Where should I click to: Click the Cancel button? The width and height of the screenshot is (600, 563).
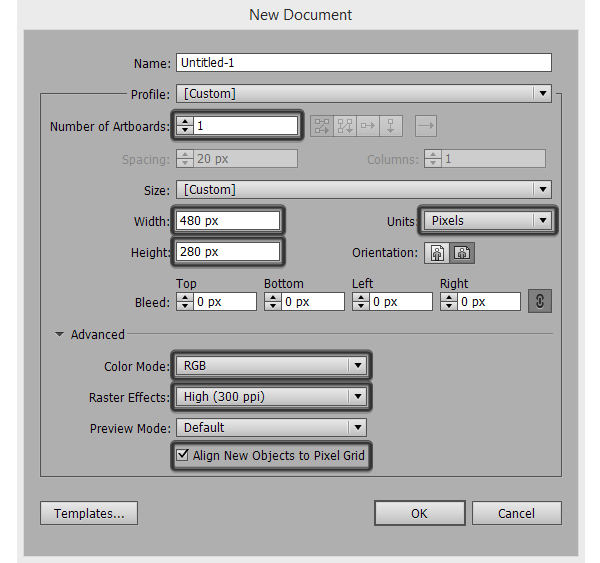pos(516,513)
